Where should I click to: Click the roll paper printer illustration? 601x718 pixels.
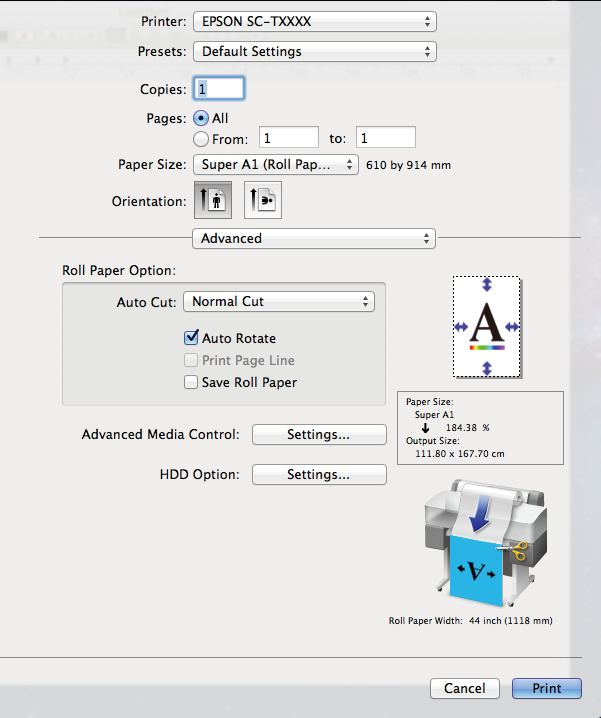pyautogui.click(x=486, y=543)
